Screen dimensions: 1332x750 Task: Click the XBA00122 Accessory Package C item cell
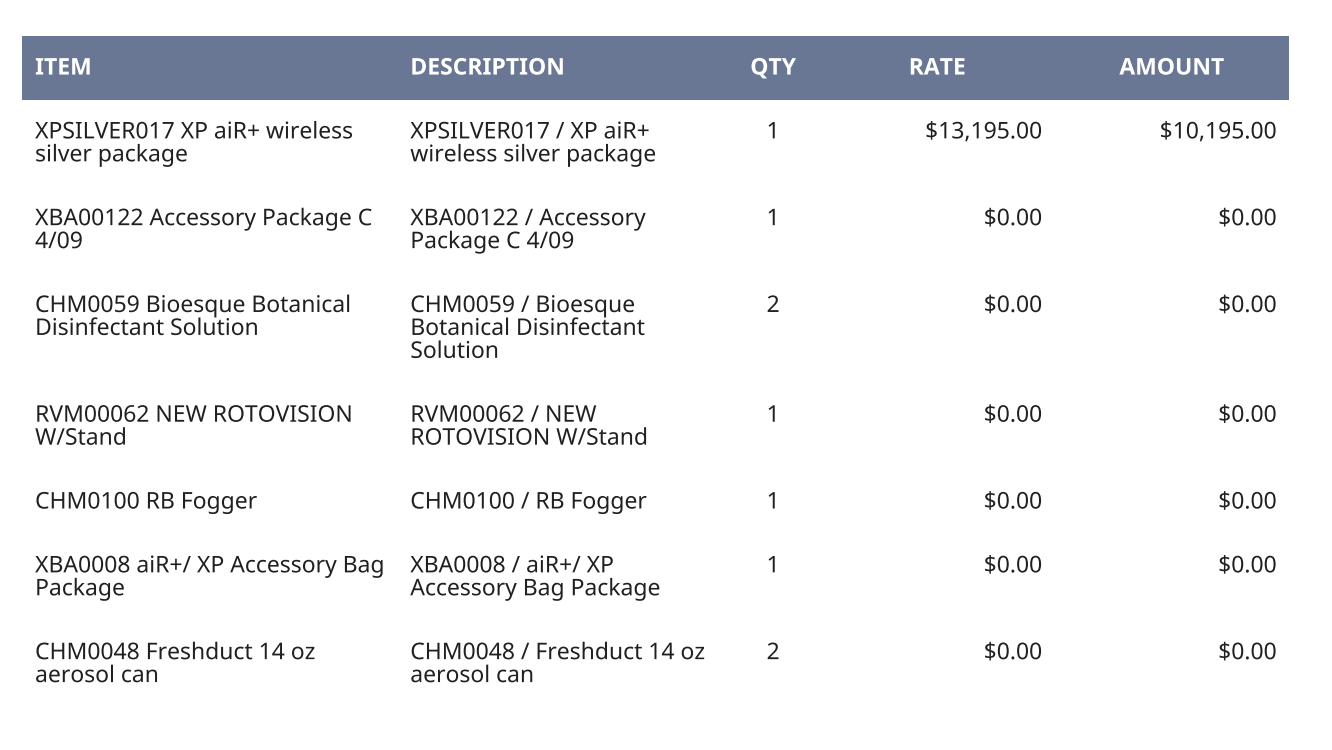(203, 229)
